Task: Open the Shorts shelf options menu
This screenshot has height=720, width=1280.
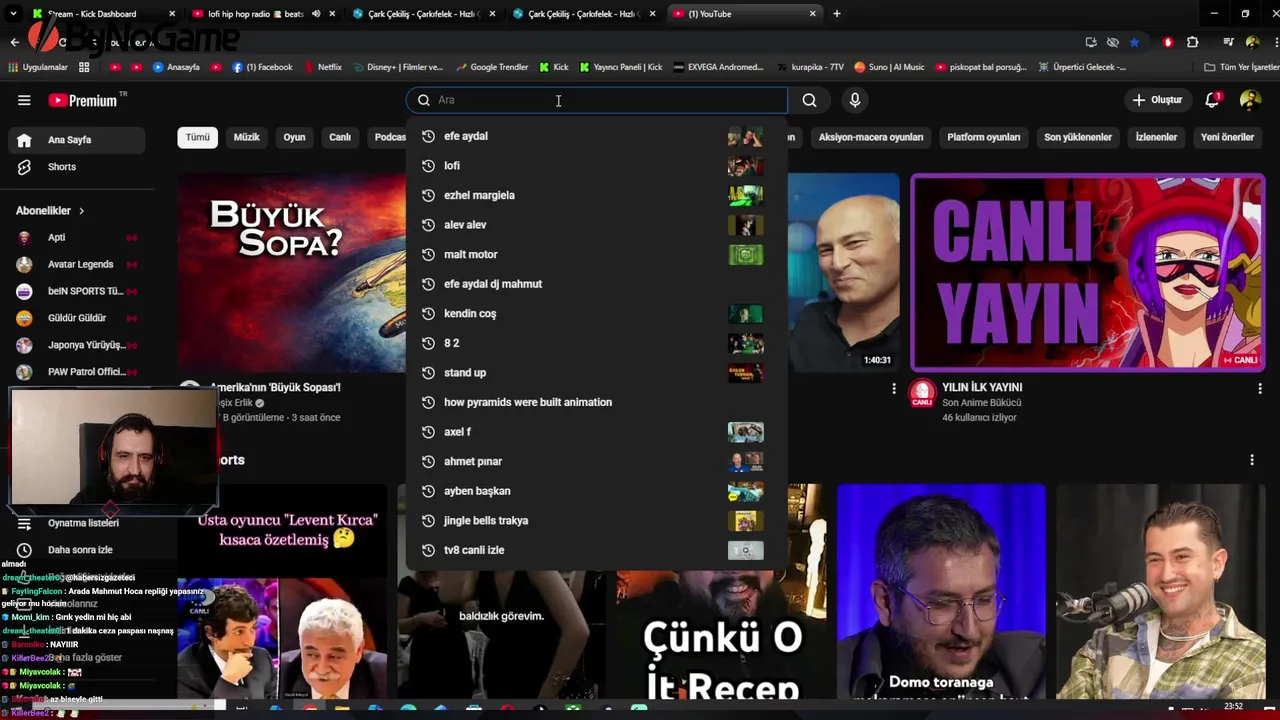Action: (x=1252, y=460)
